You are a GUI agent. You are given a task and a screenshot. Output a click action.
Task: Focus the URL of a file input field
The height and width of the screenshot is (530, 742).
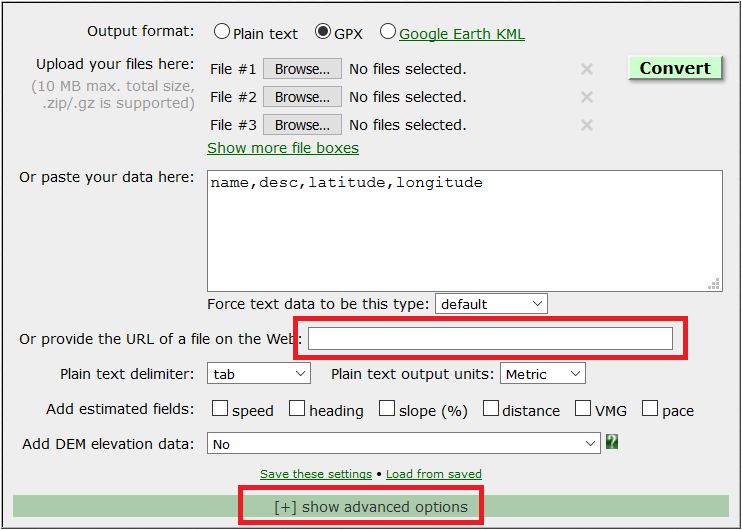[490, 338]
